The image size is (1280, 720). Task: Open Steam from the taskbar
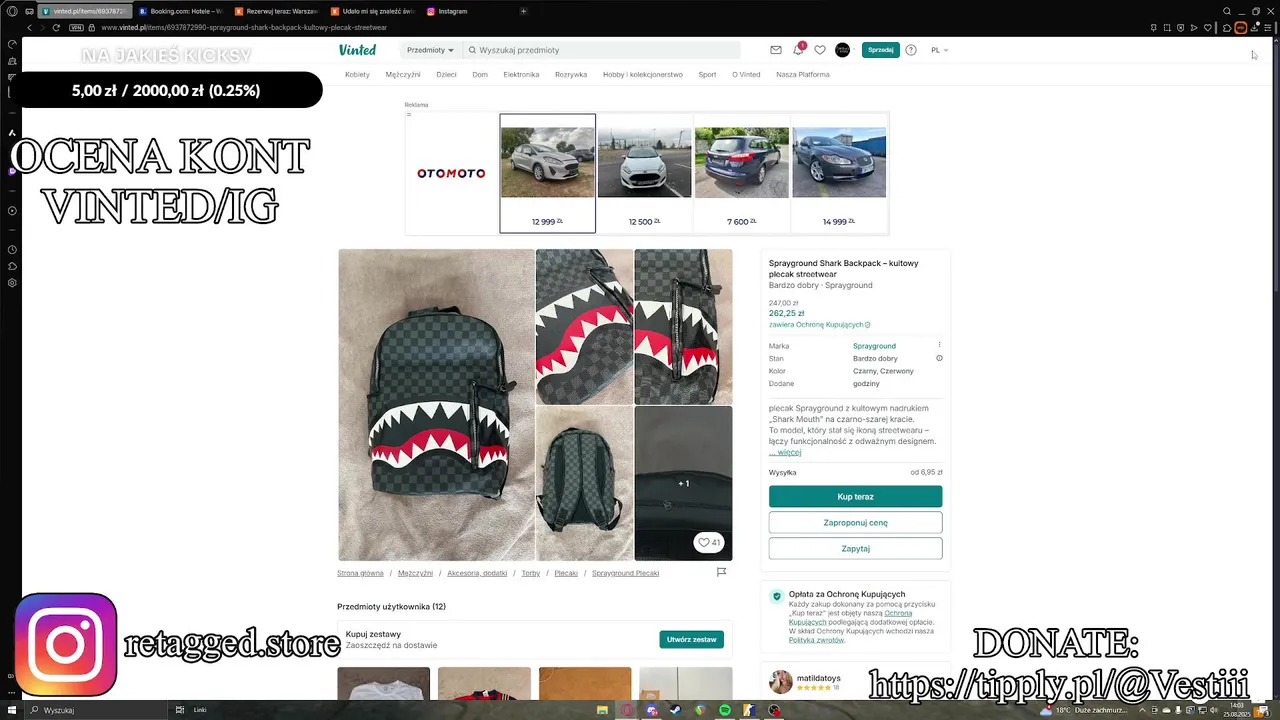coord(676,710)
